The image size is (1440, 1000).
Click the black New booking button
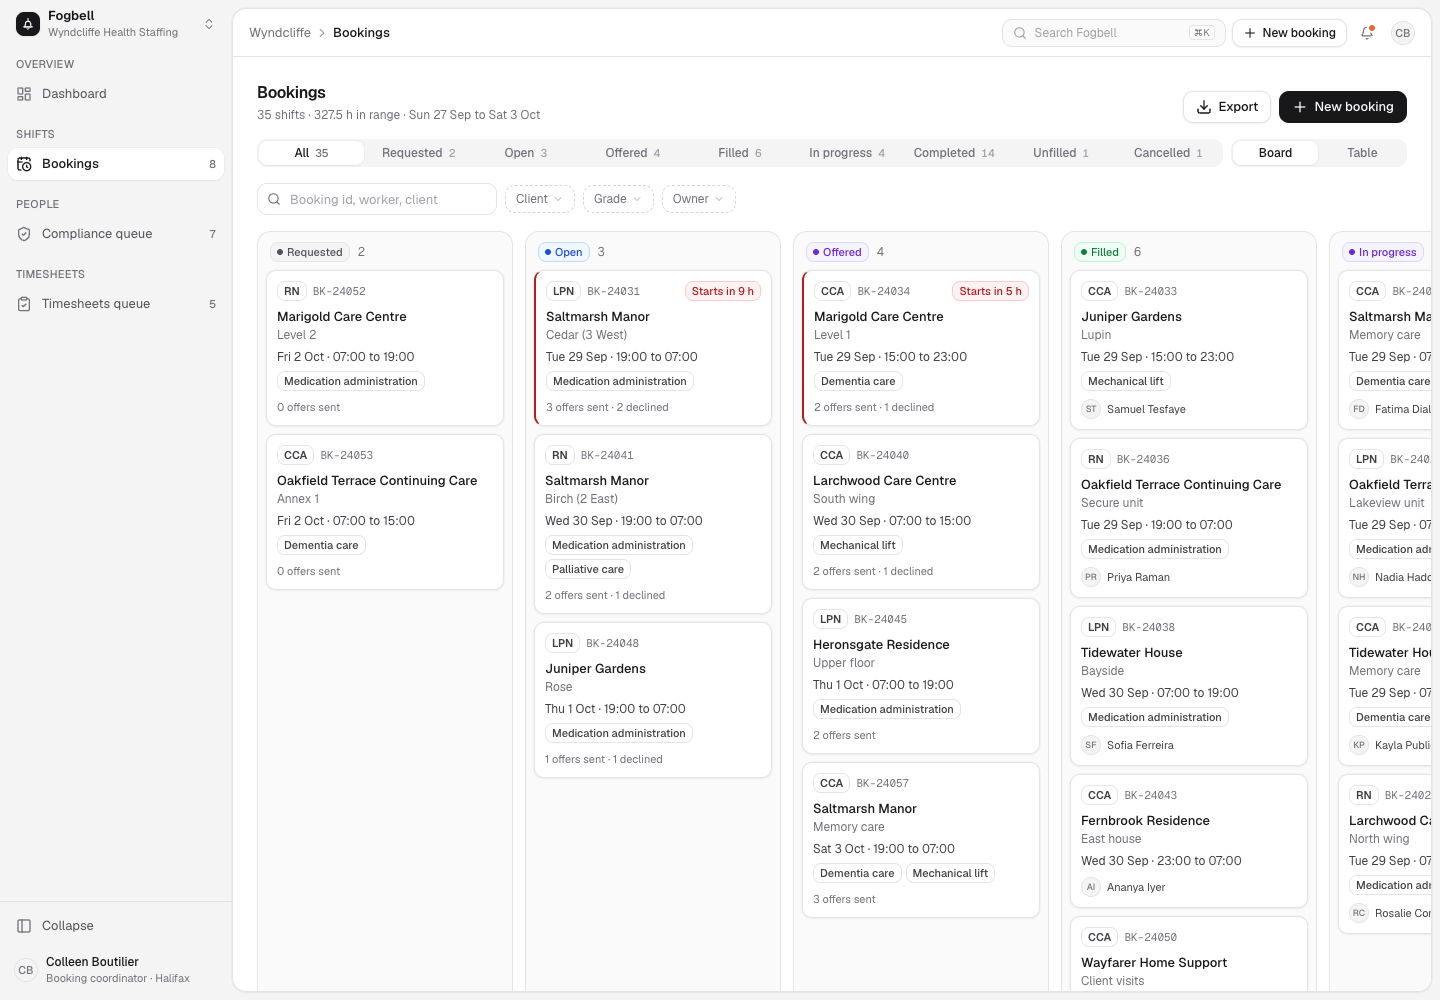click(1343, 107)
